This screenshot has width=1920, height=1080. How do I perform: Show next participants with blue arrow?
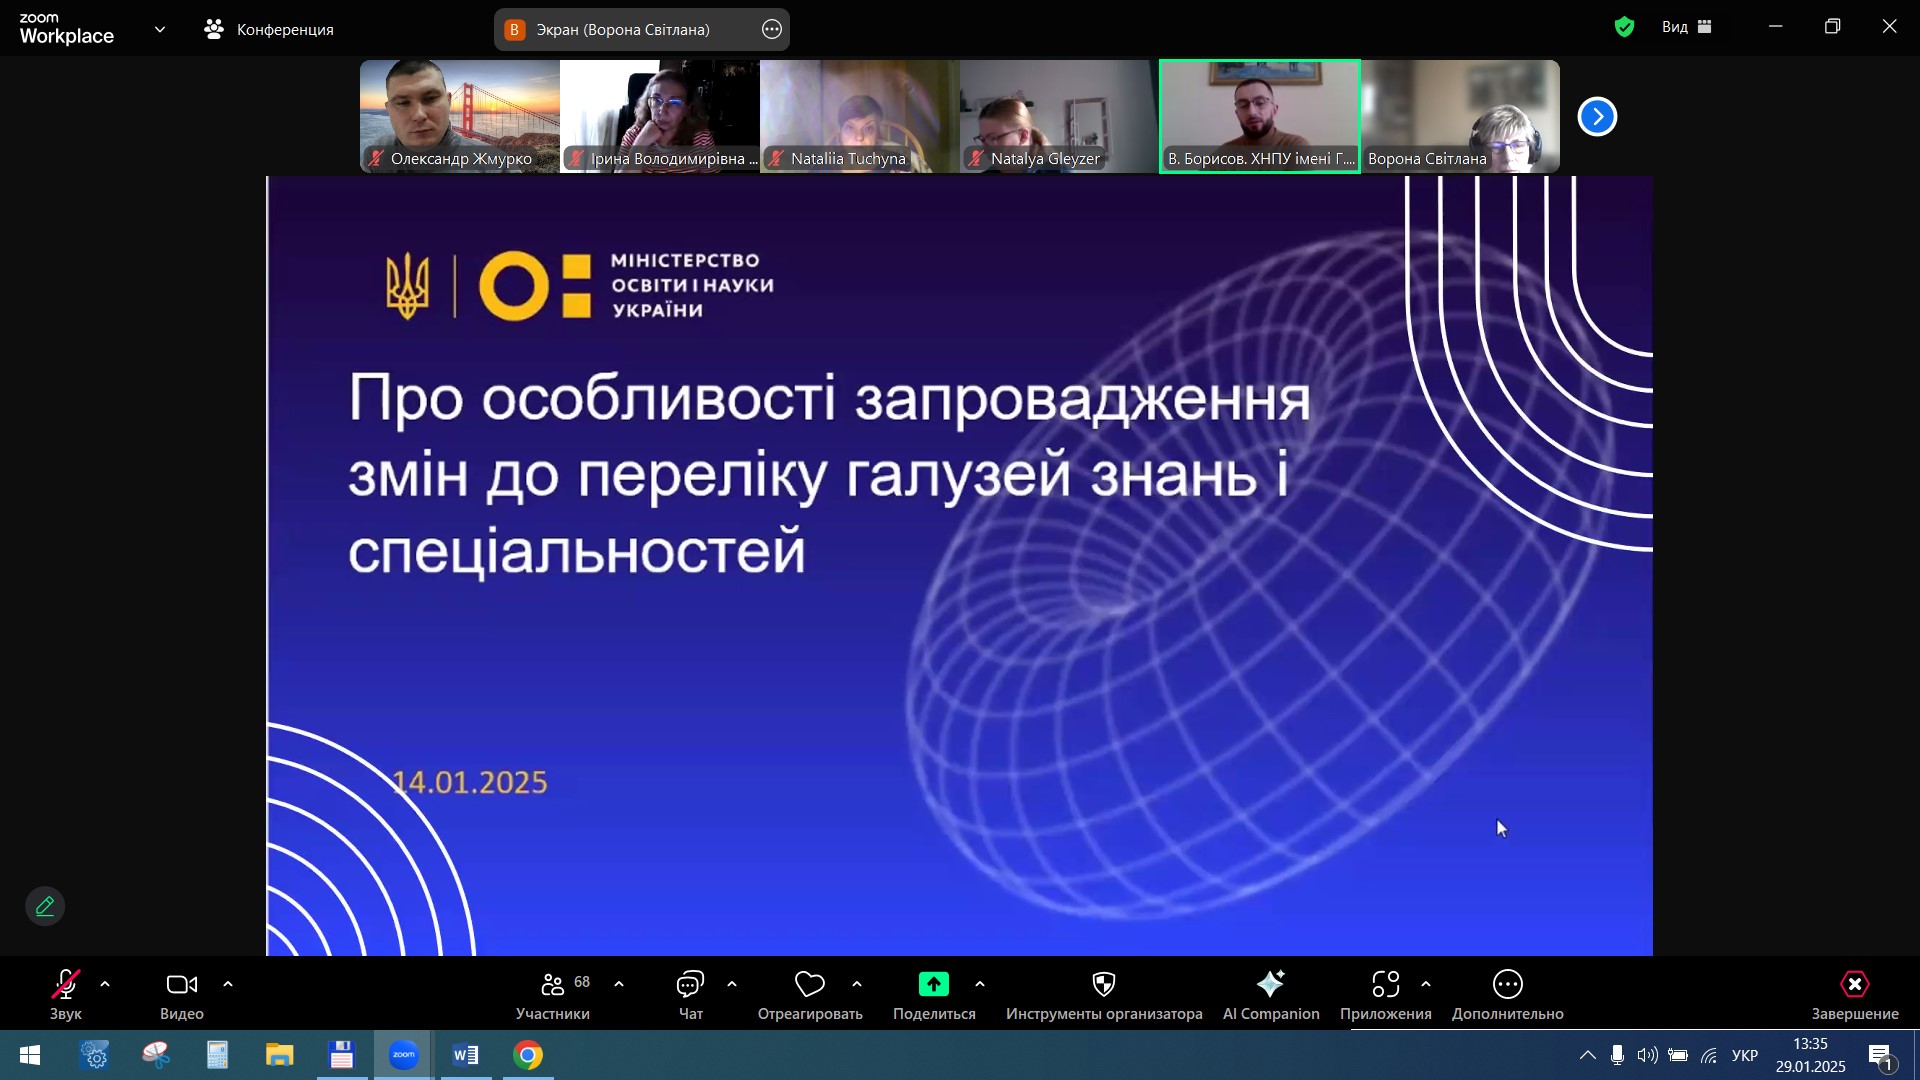(x=1597, y=117)
